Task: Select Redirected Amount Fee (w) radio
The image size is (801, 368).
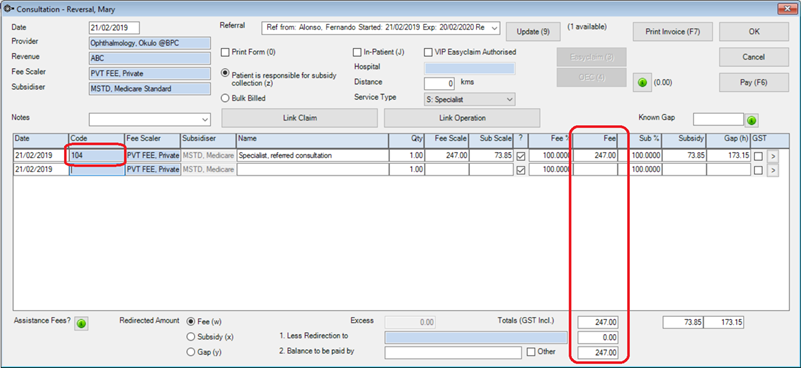Action: click(191, 321)
